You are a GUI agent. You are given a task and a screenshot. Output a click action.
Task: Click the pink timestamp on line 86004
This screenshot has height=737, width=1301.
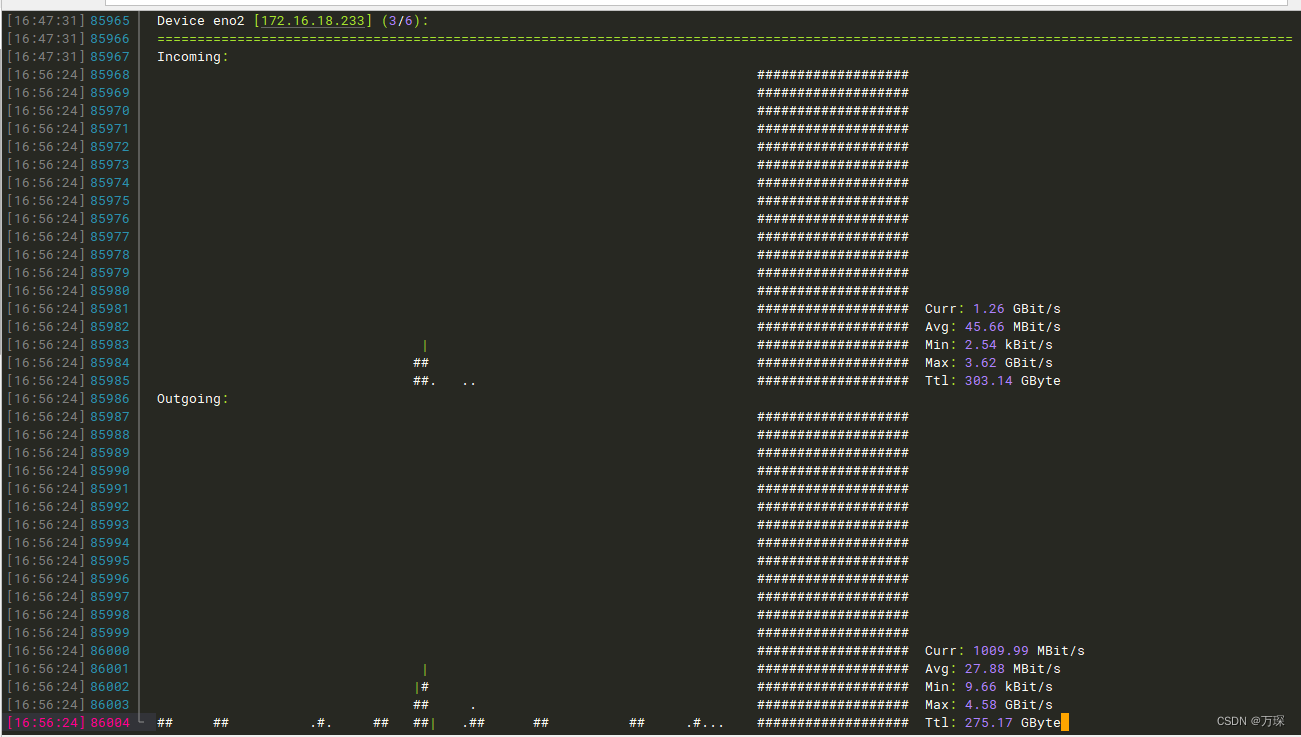tap(46, 723)
